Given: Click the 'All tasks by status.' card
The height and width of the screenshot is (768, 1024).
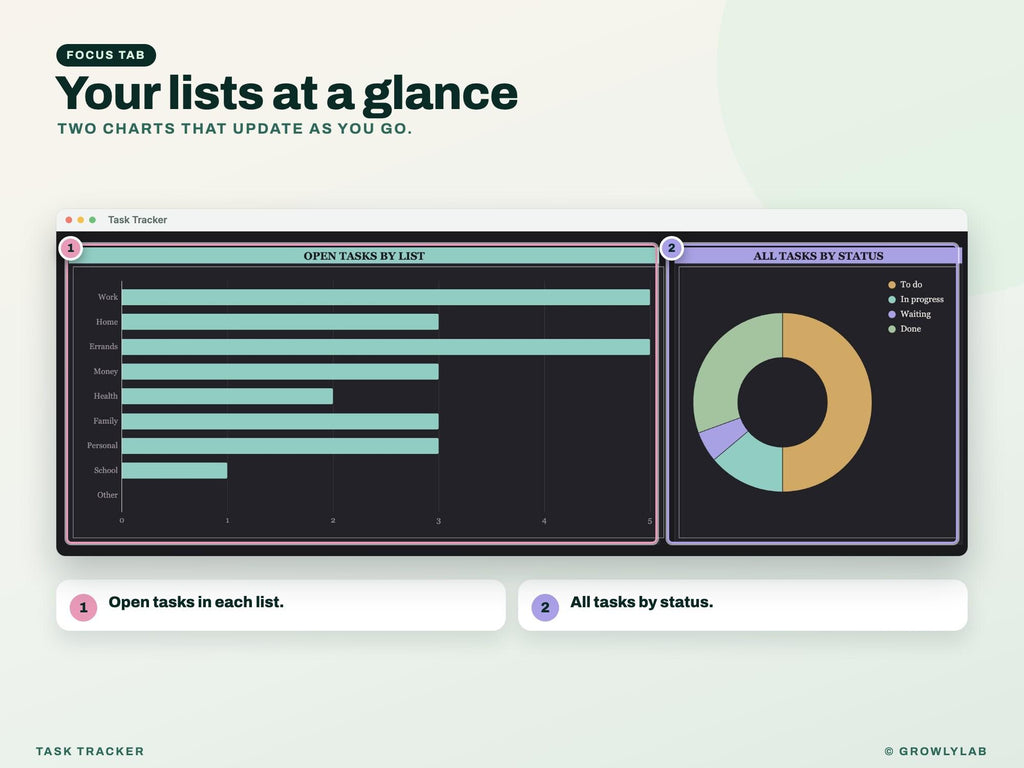Looking at the screenshot, I should [x=743, y=605].
